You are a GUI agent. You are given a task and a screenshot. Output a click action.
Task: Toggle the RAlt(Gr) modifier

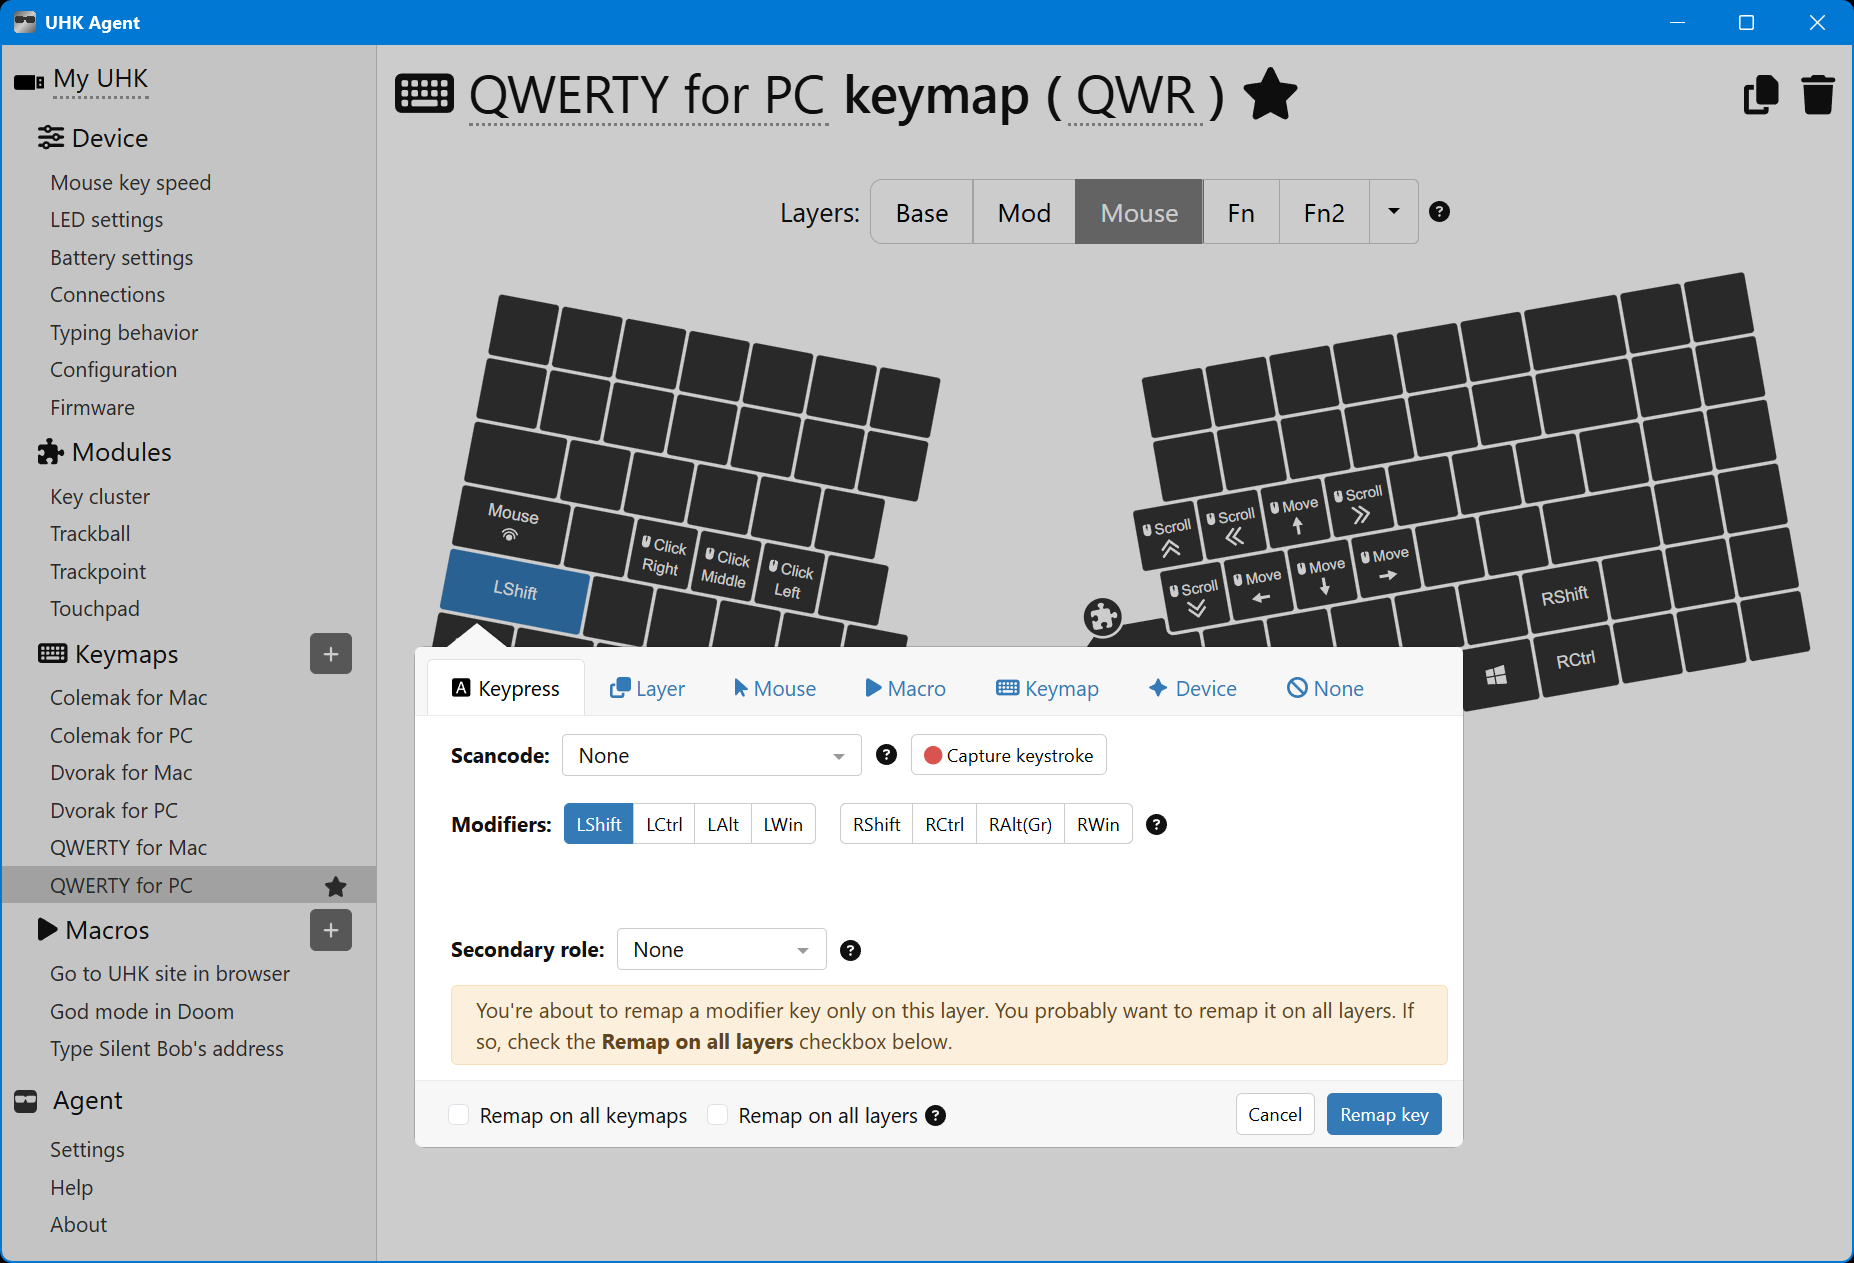(1020, 824)
